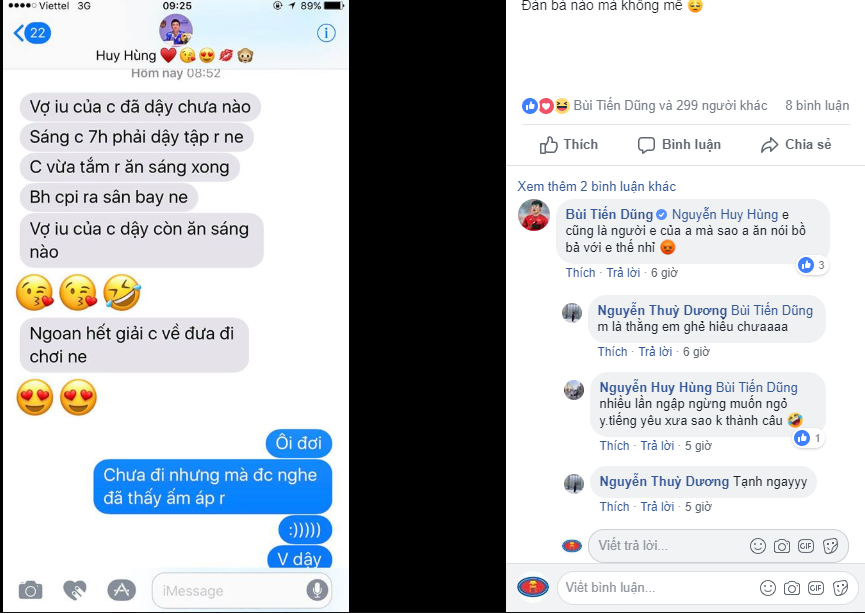865x614 pixels.
Task: Insert a GIF in the comment box
Action: click(x=816, y=588)
